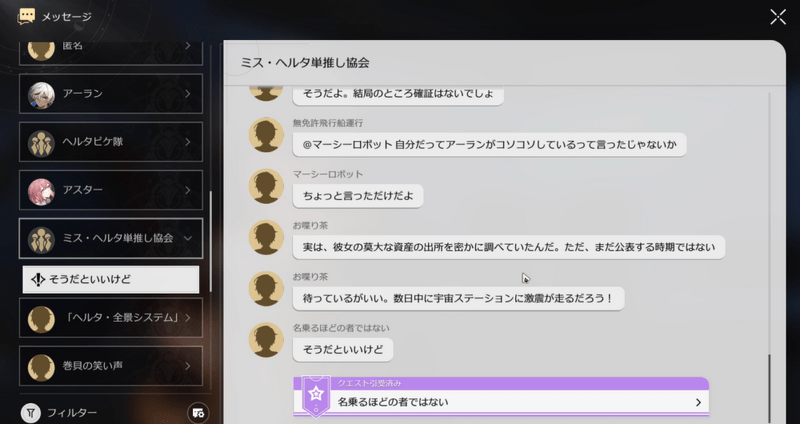Click the アーラン contact avatar

tap(41, 93)
